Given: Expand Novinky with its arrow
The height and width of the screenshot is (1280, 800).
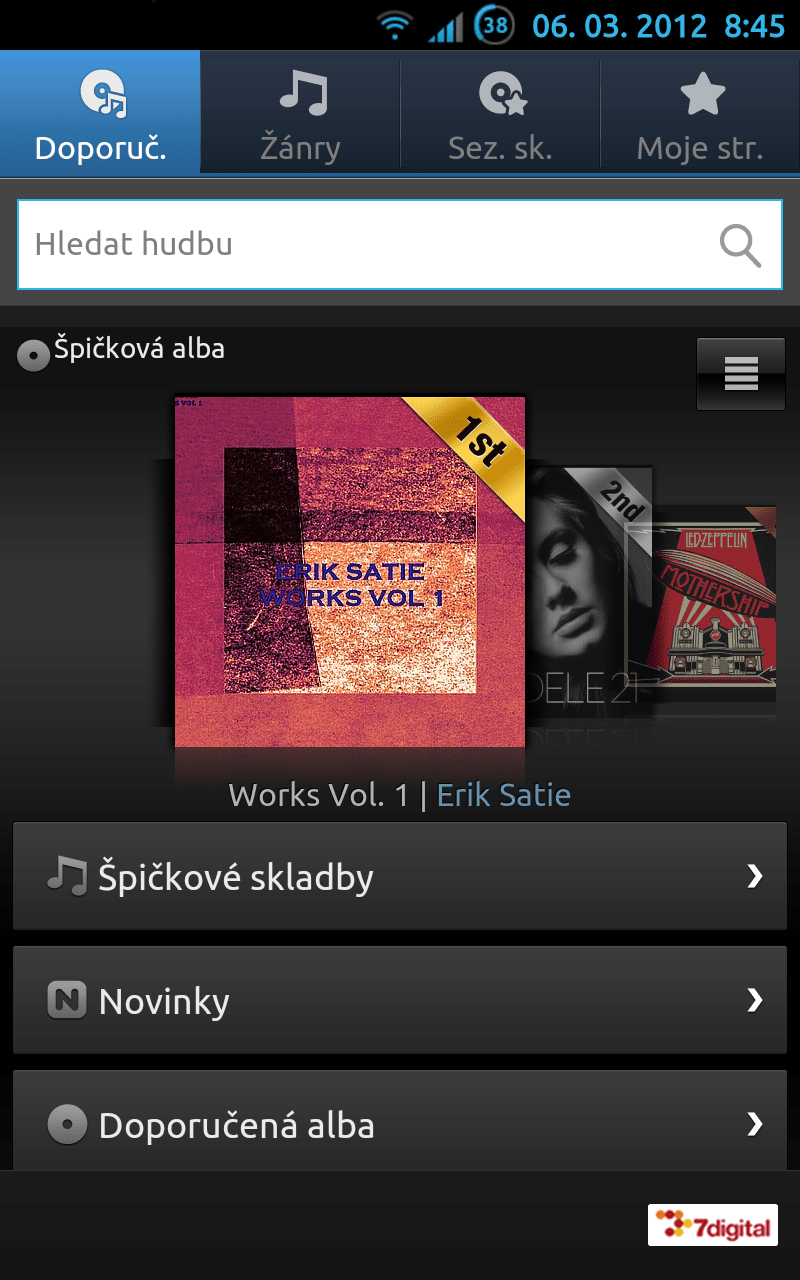Looking at the screenshot, I should click(755, 1000).
